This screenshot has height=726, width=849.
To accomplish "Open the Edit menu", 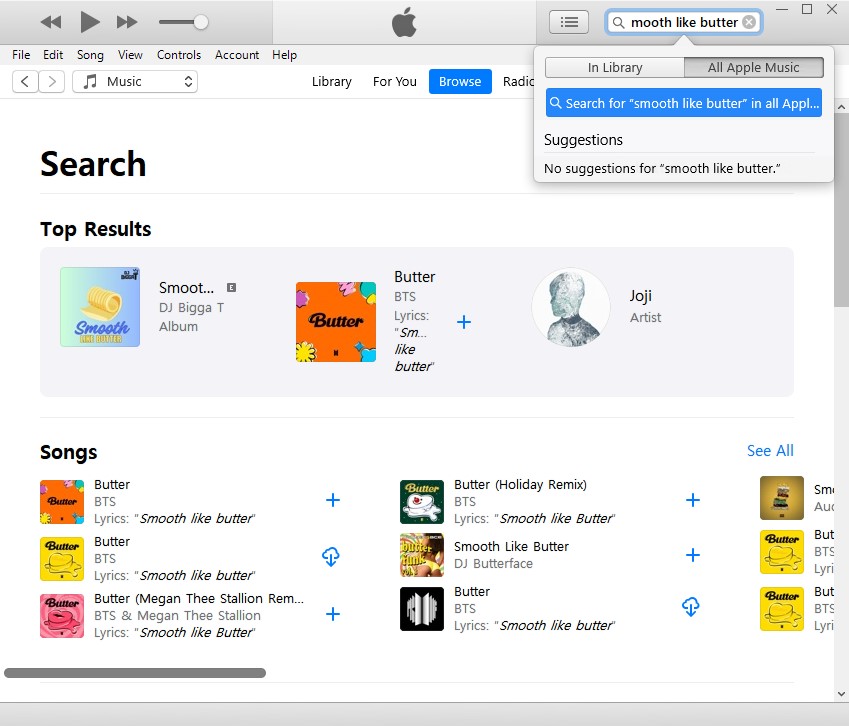I will tap(53, 55).
